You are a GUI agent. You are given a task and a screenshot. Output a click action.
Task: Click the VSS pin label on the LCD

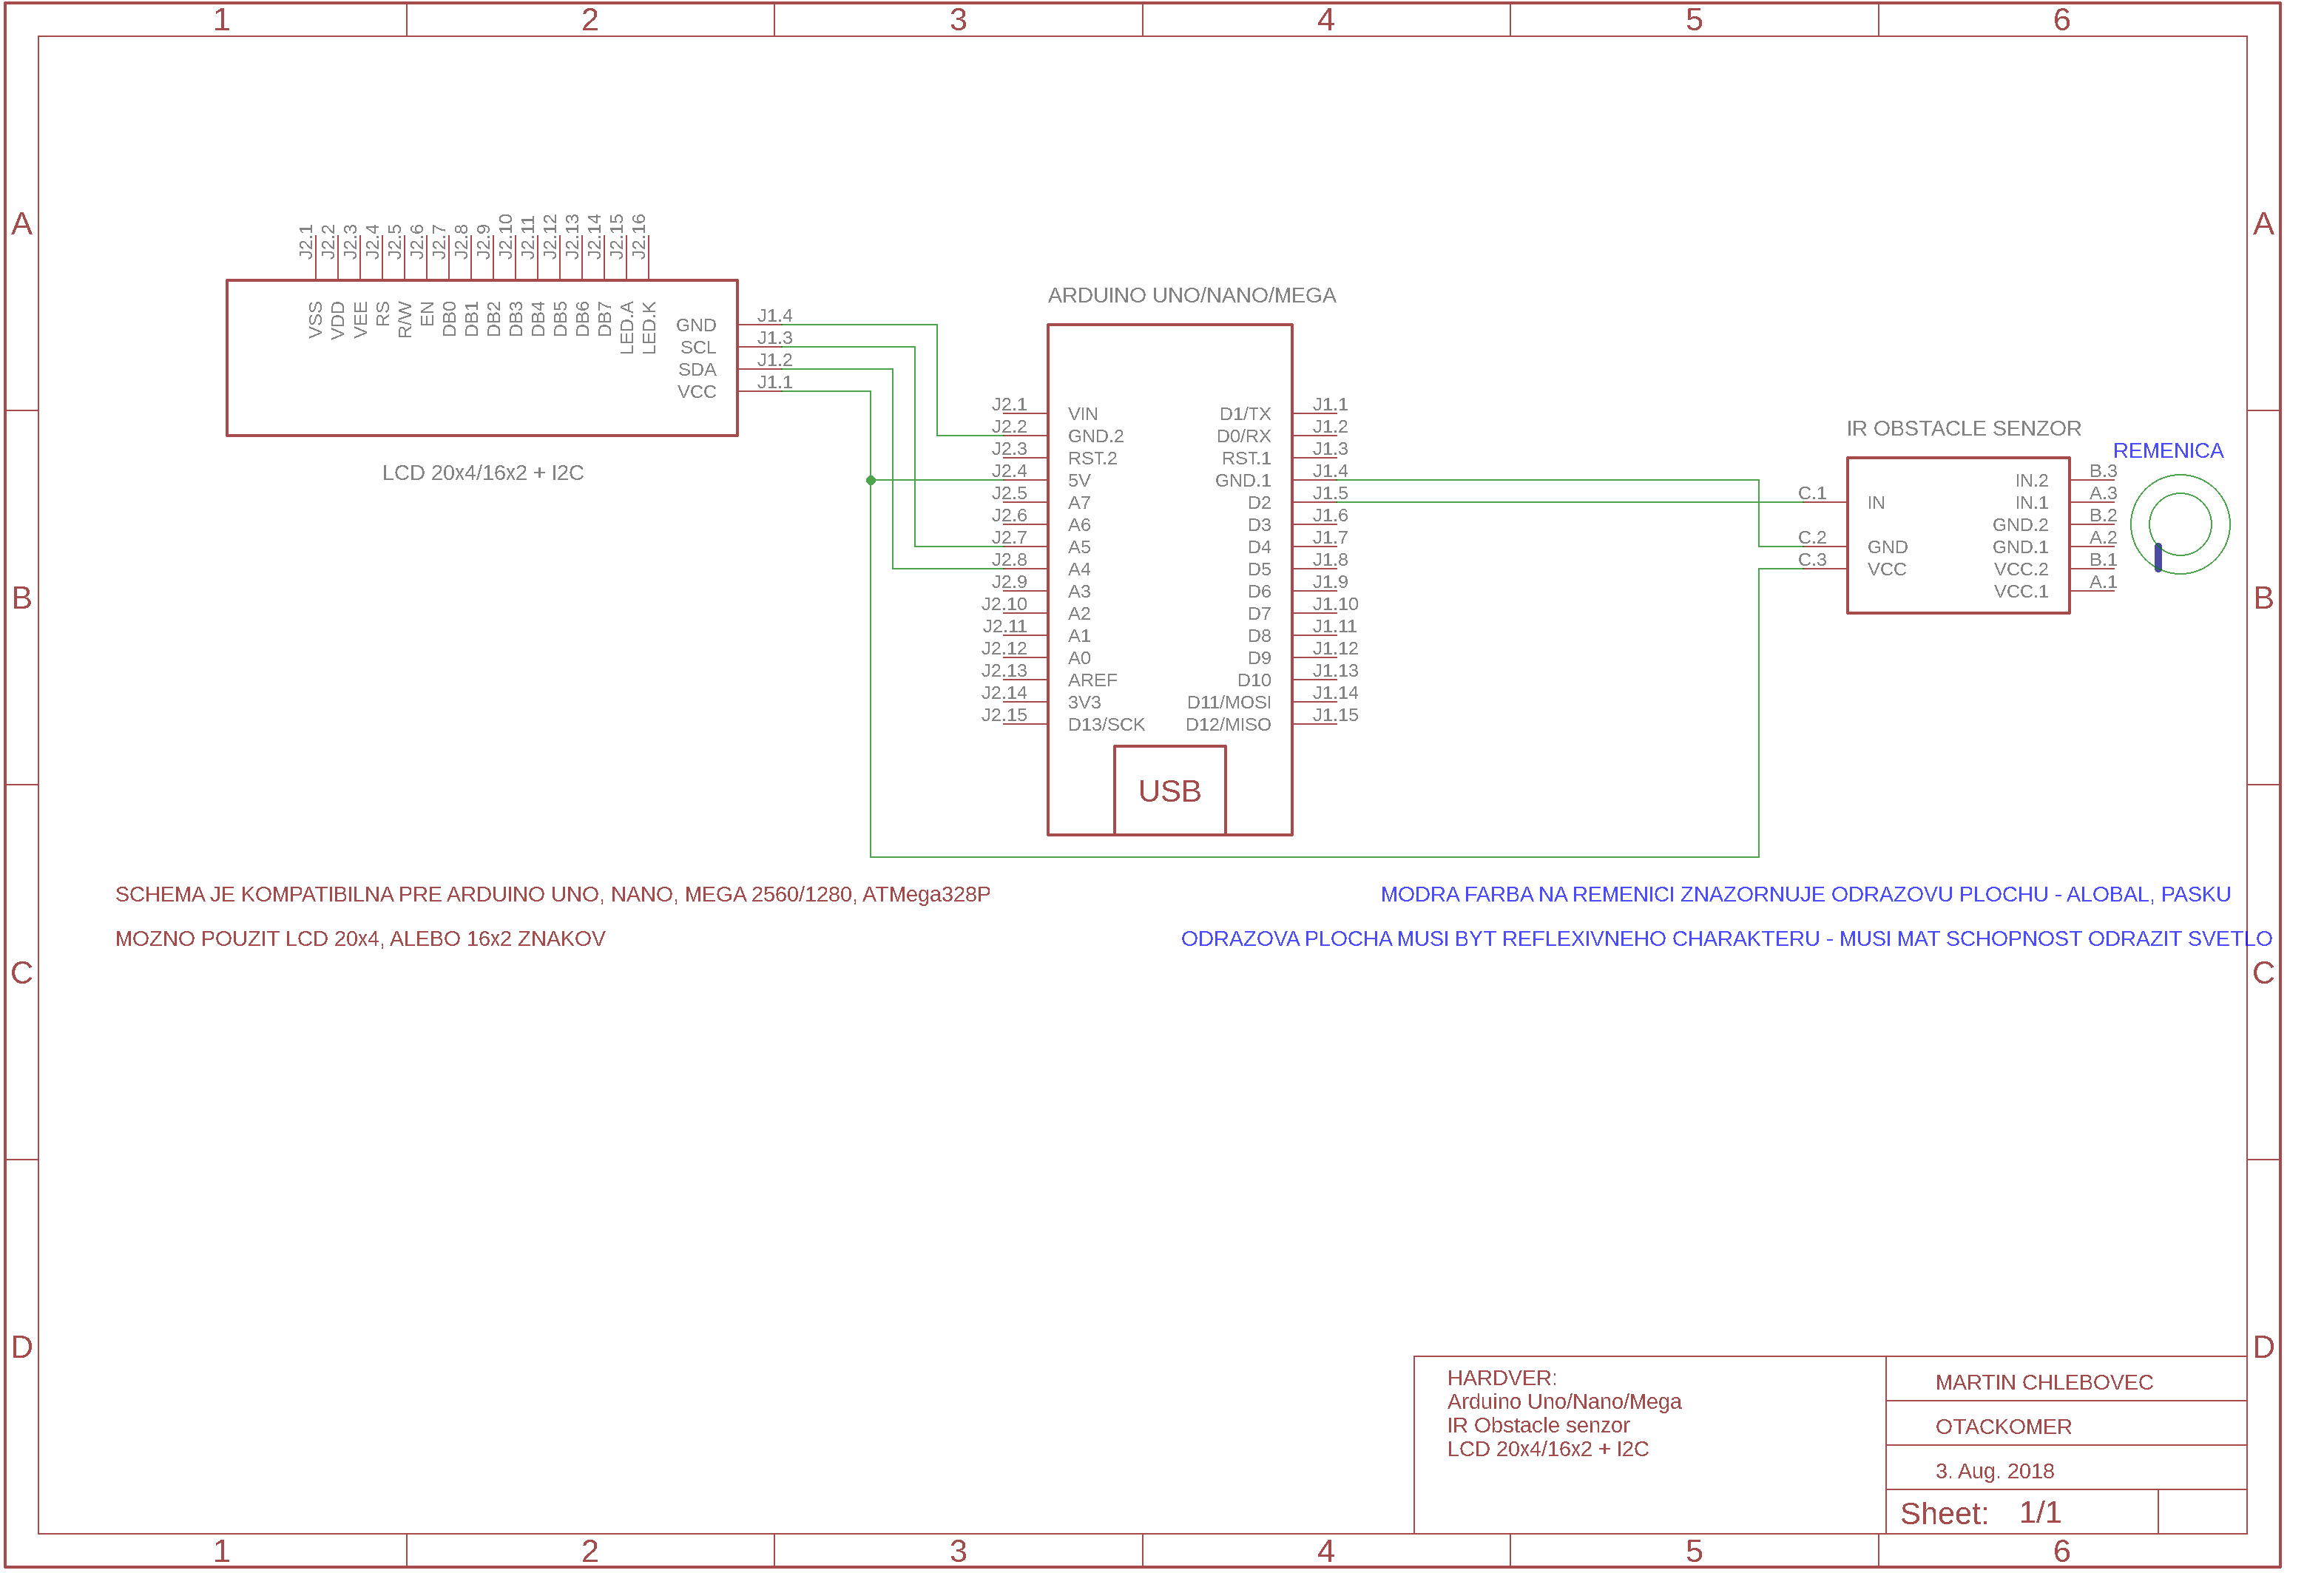(314, 319)
